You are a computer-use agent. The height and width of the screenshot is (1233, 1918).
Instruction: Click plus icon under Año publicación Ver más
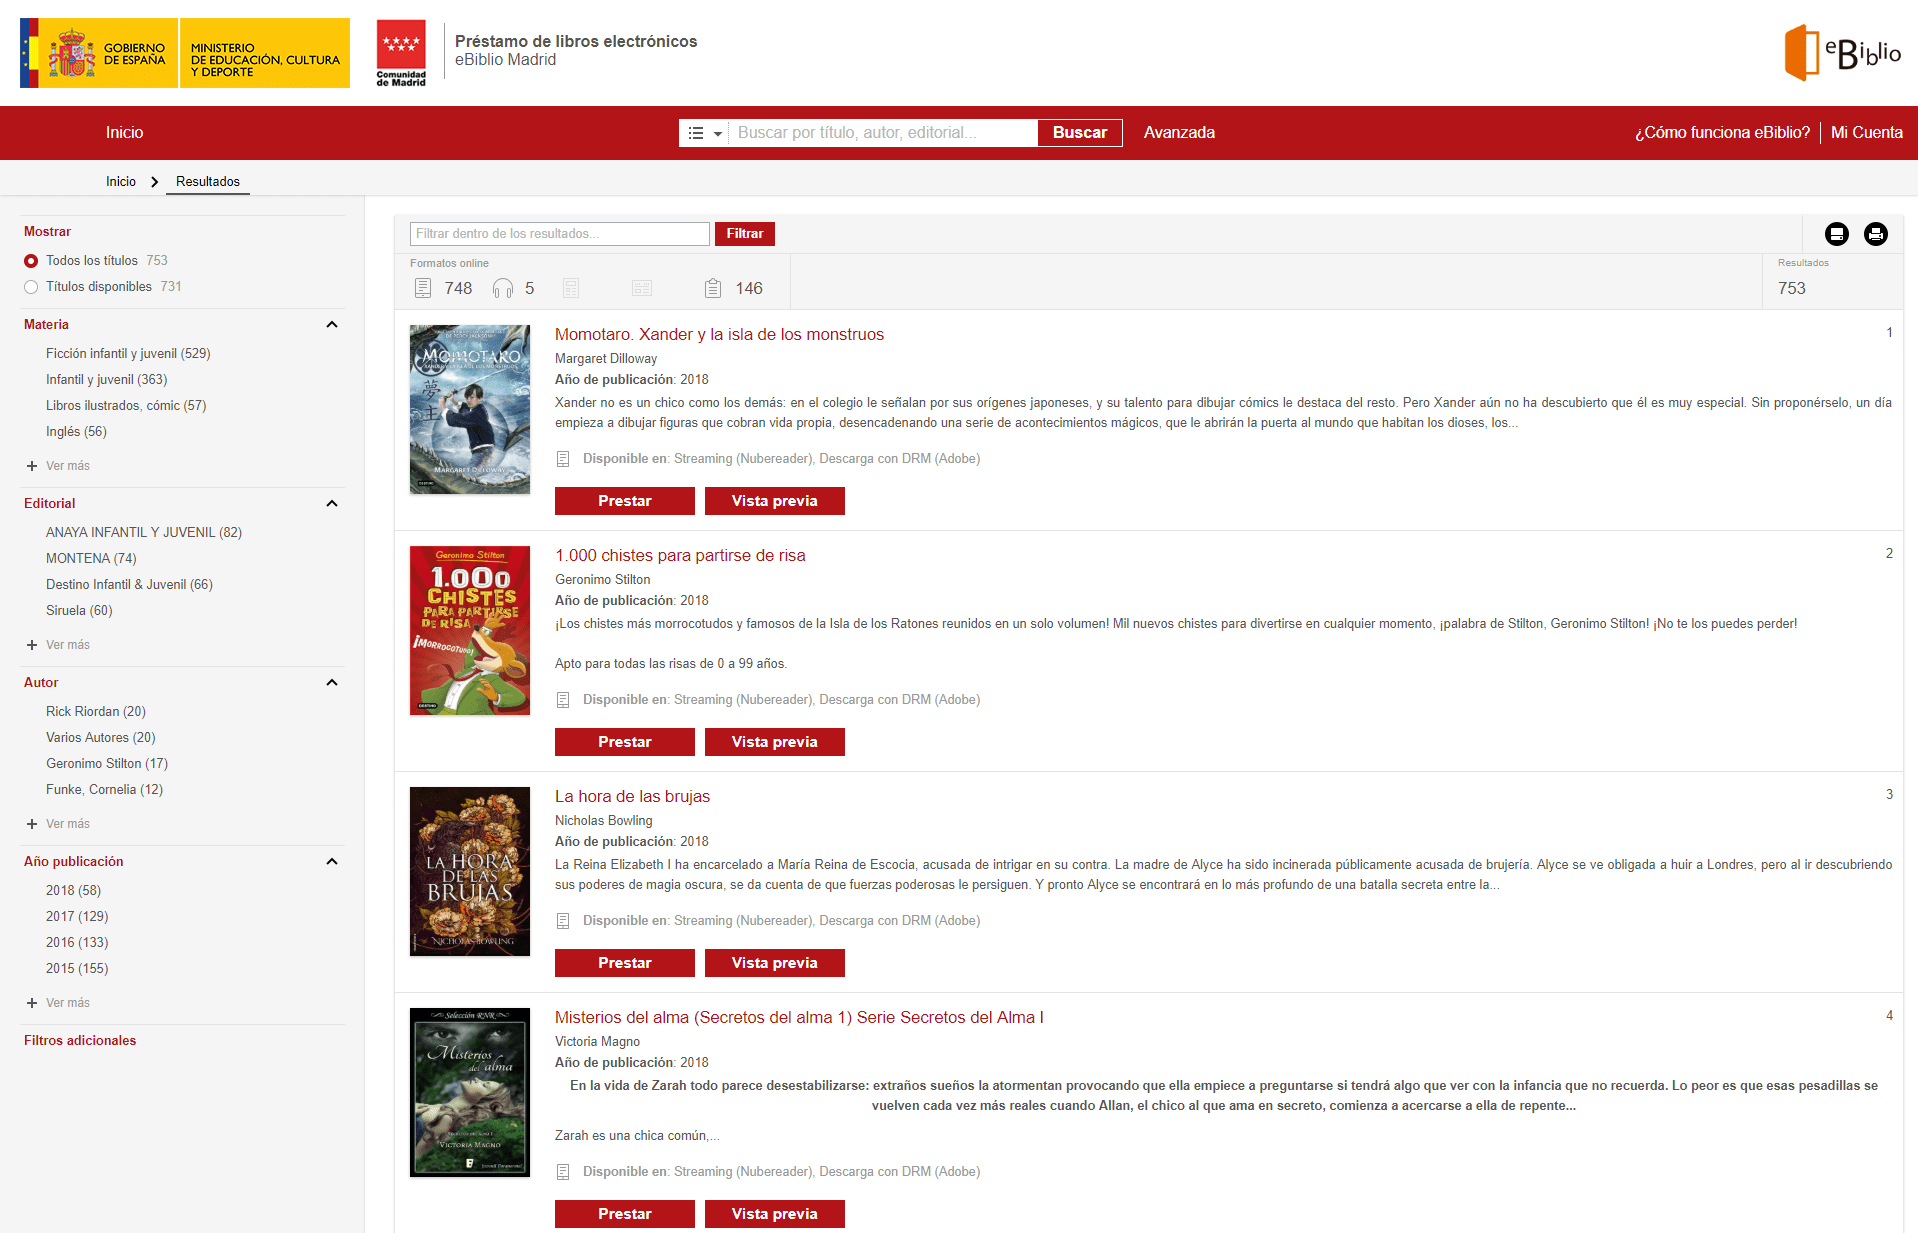(32, 1003)
